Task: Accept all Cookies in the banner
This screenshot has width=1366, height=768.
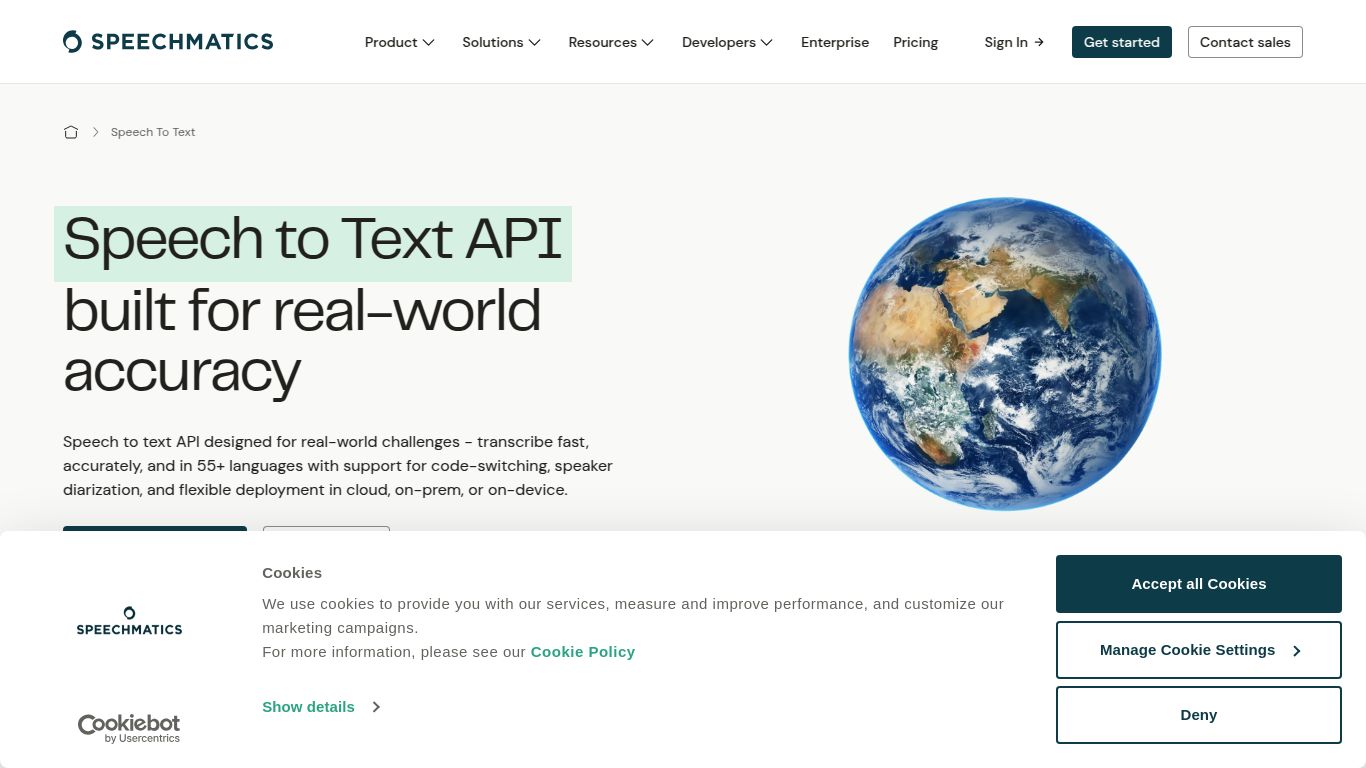Action: (x=1198, y=583)
